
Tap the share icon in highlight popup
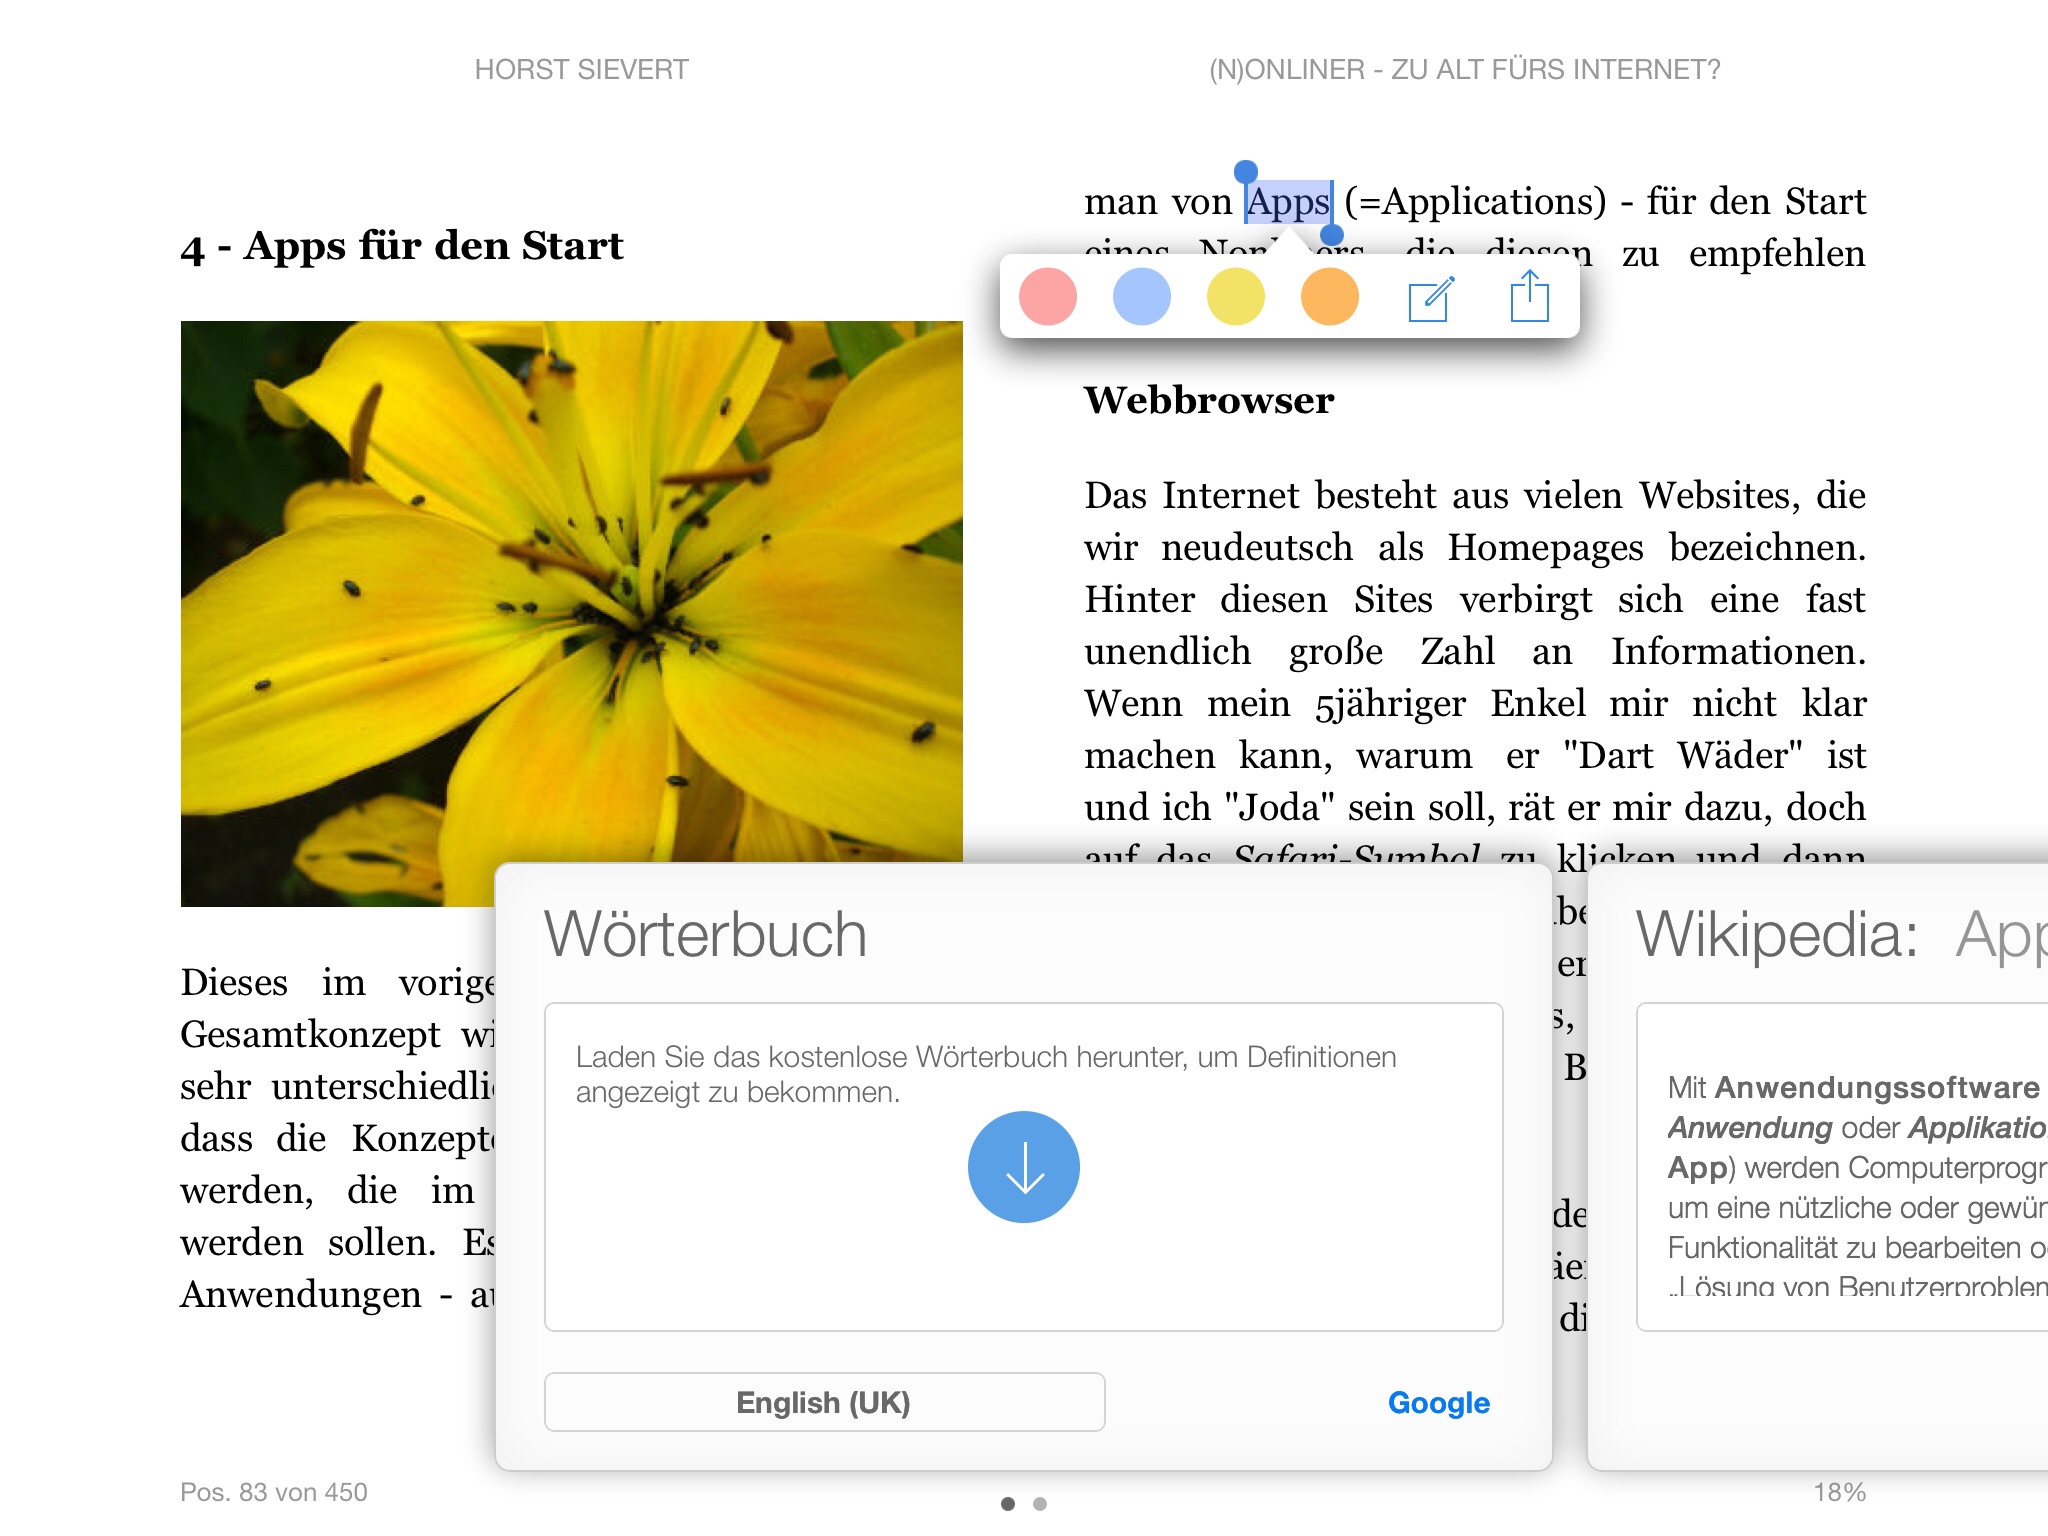coord(1529,297)
